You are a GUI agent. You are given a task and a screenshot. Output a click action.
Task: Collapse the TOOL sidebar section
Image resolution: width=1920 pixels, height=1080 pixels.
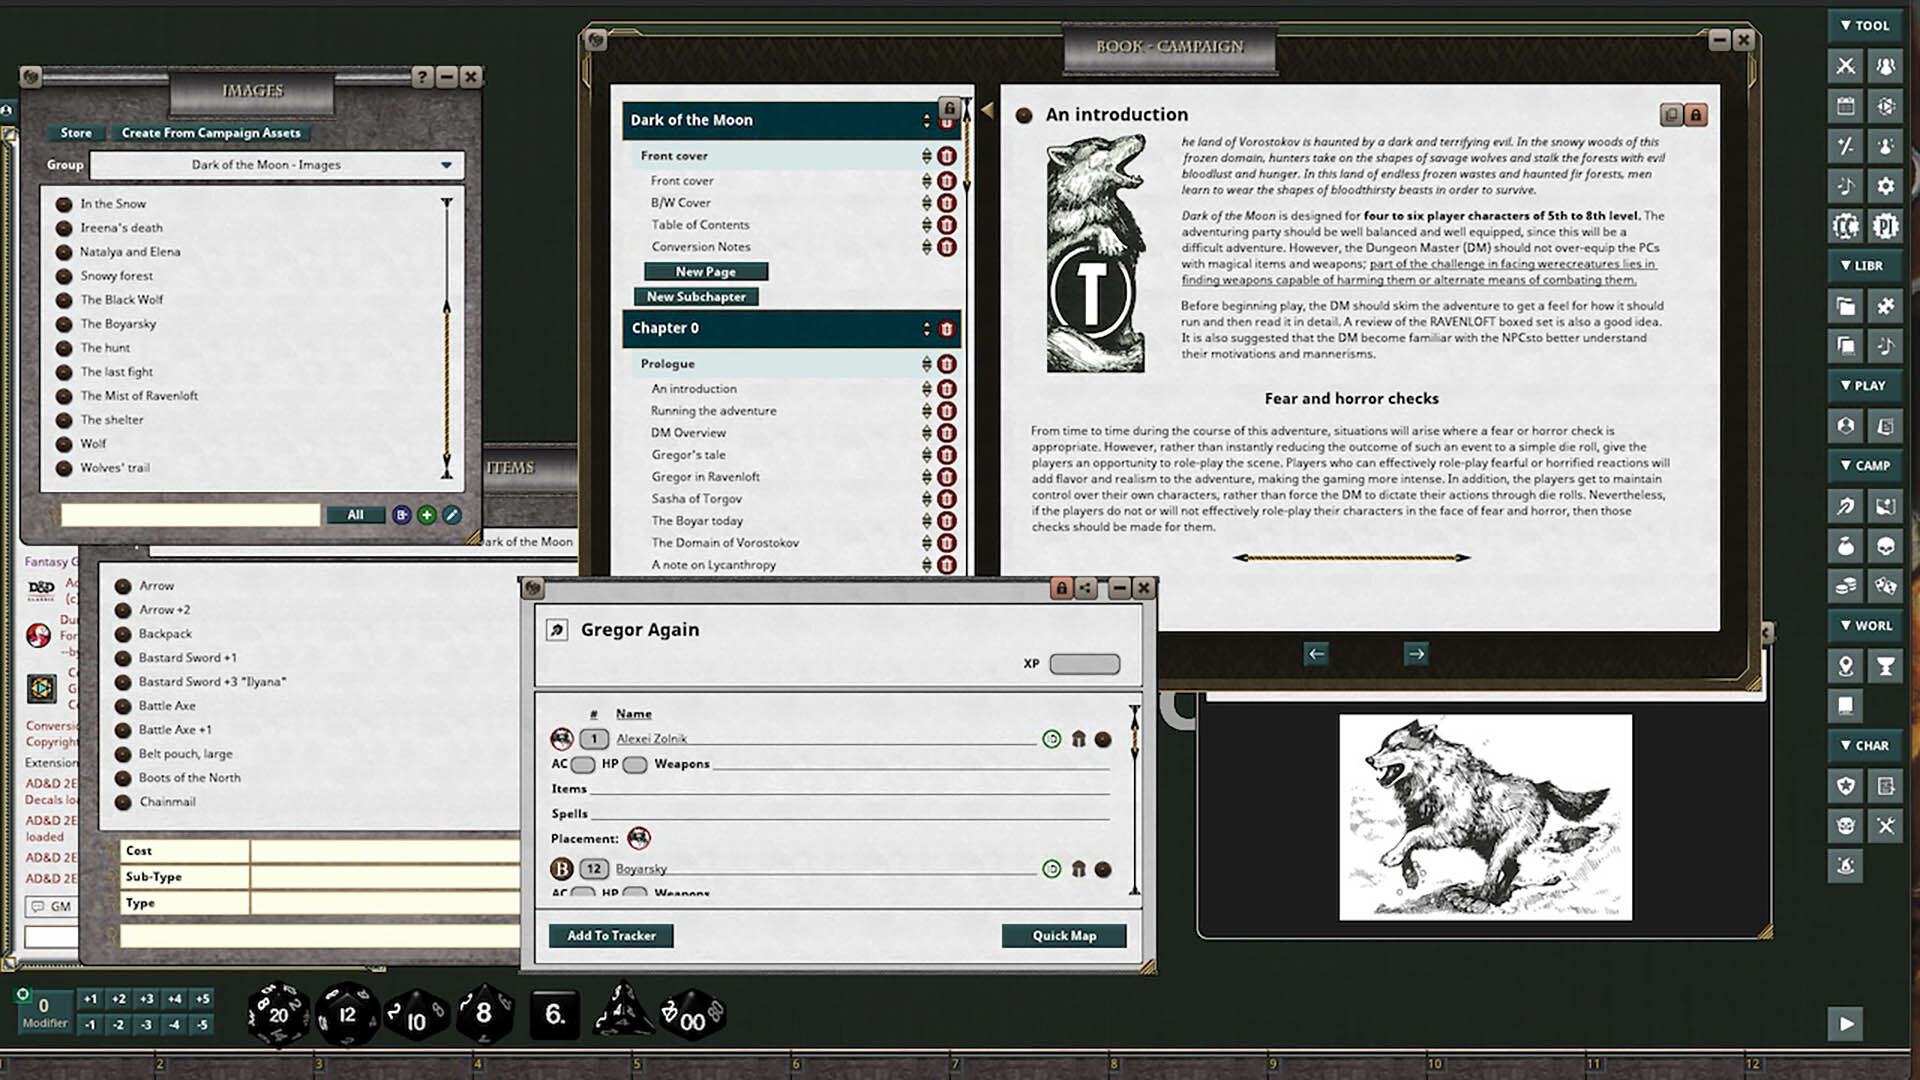tap(1864, 25)
